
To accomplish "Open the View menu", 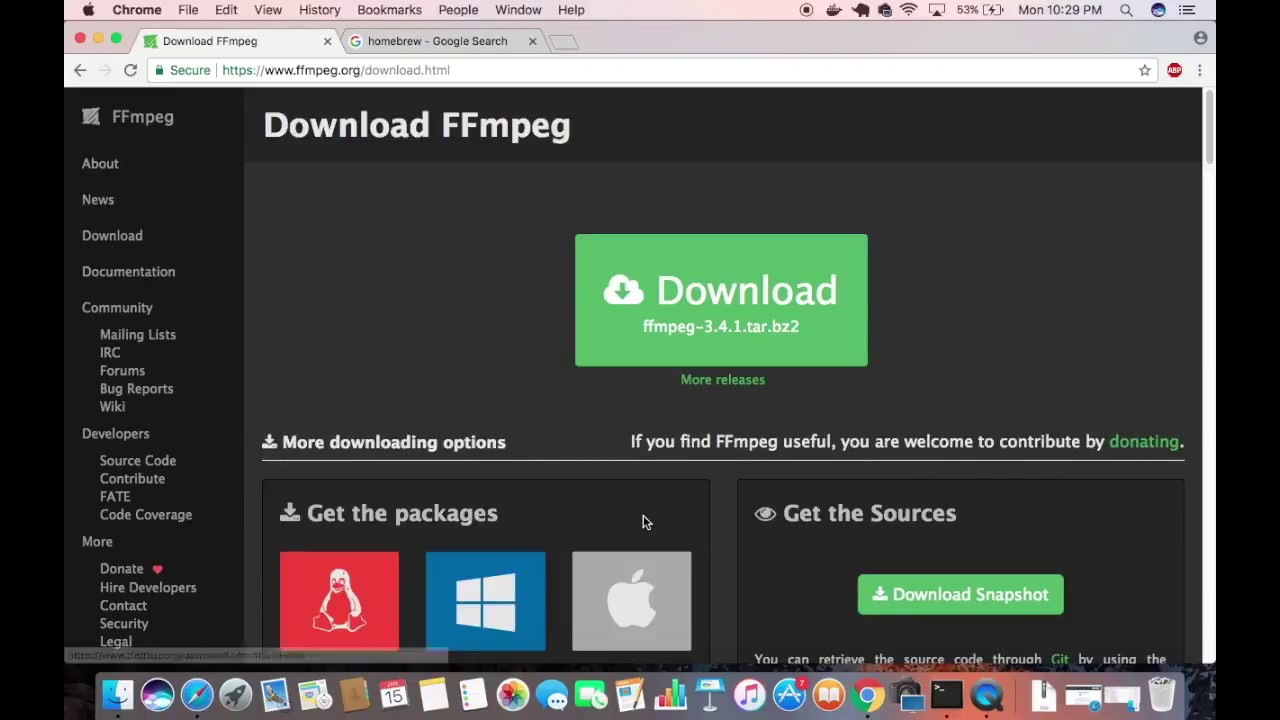I will click(268, 10).
